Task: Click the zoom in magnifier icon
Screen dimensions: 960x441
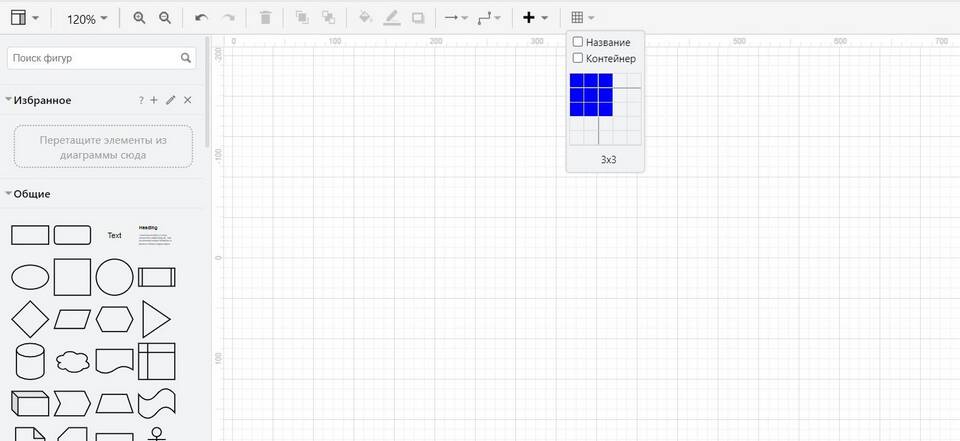Action: (140, 18)
